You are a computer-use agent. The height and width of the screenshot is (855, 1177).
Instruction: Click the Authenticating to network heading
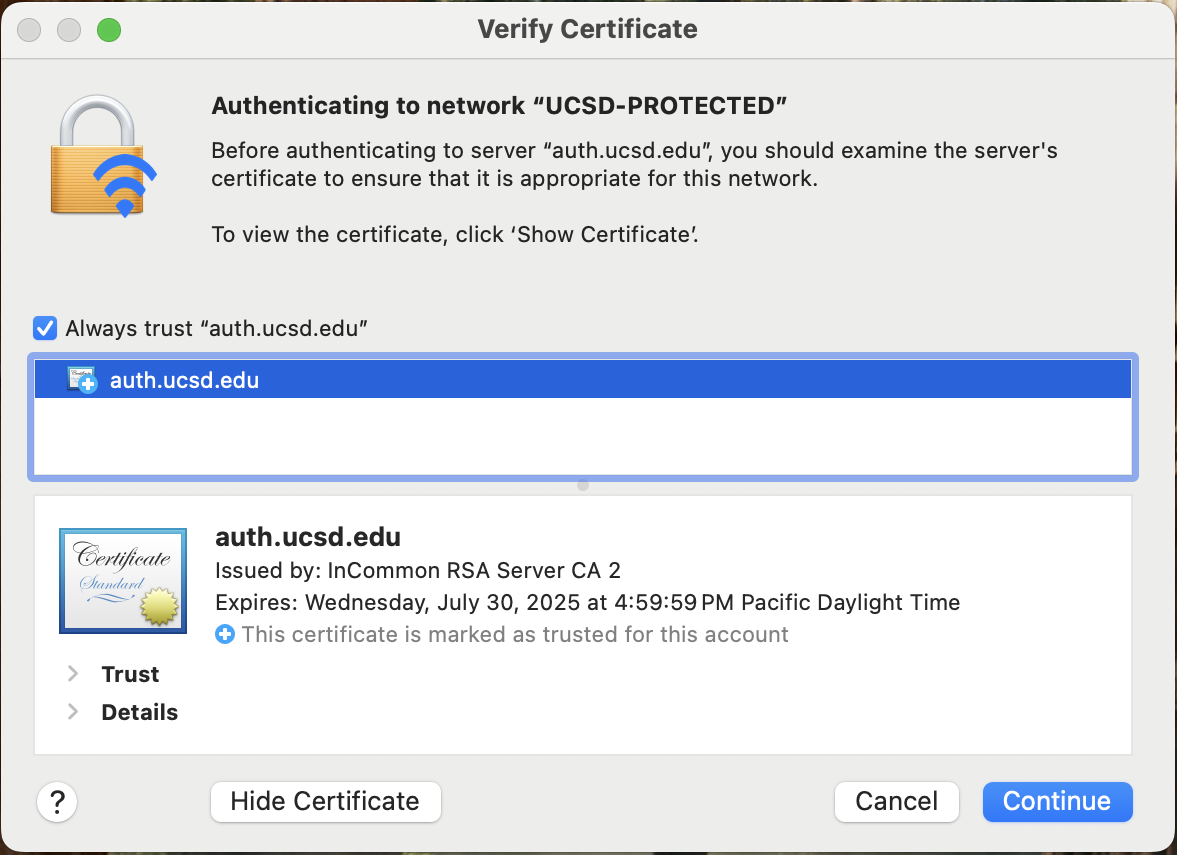(499, 106)
